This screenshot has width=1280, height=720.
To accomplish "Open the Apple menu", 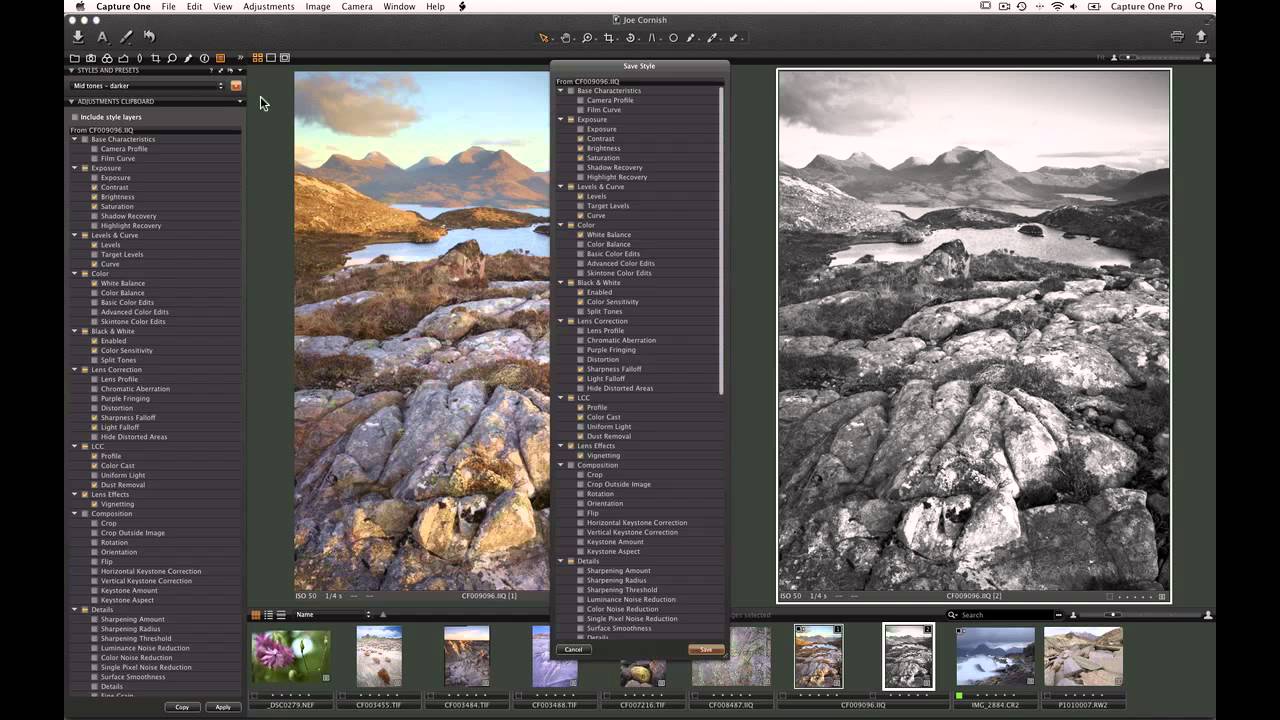I will coord(80,7).
